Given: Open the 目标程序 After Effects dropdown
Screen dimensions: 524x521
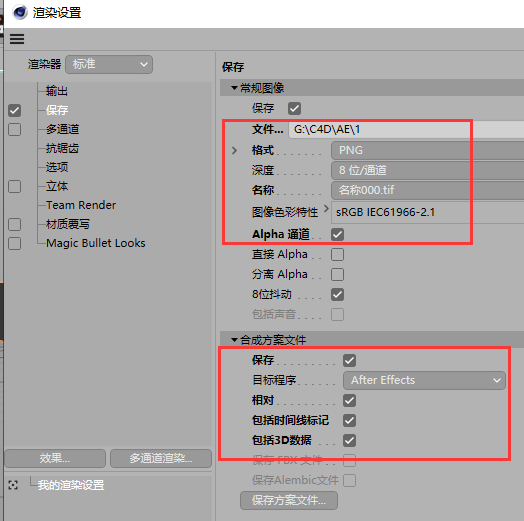Looking at the screenshot, I should [x=424, y=380].
